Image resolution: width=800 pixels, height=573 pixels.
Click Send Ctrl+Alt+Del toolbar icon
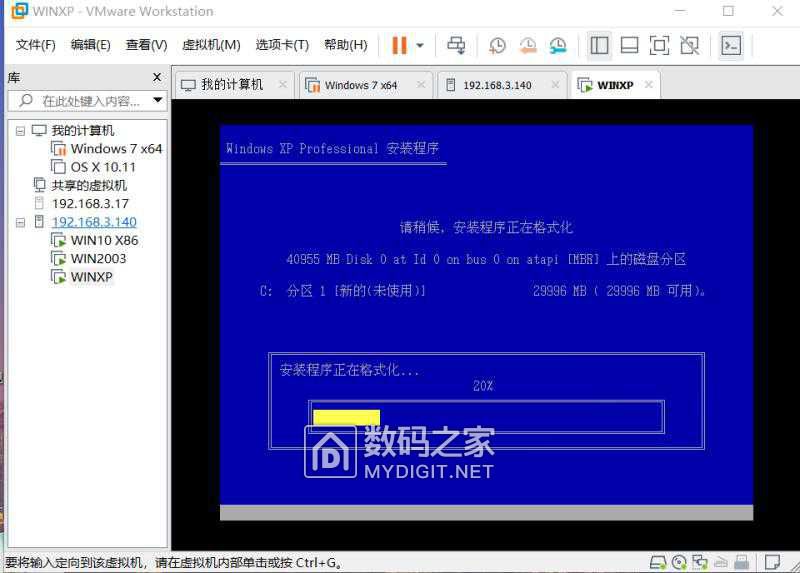[x=456, y=45]
